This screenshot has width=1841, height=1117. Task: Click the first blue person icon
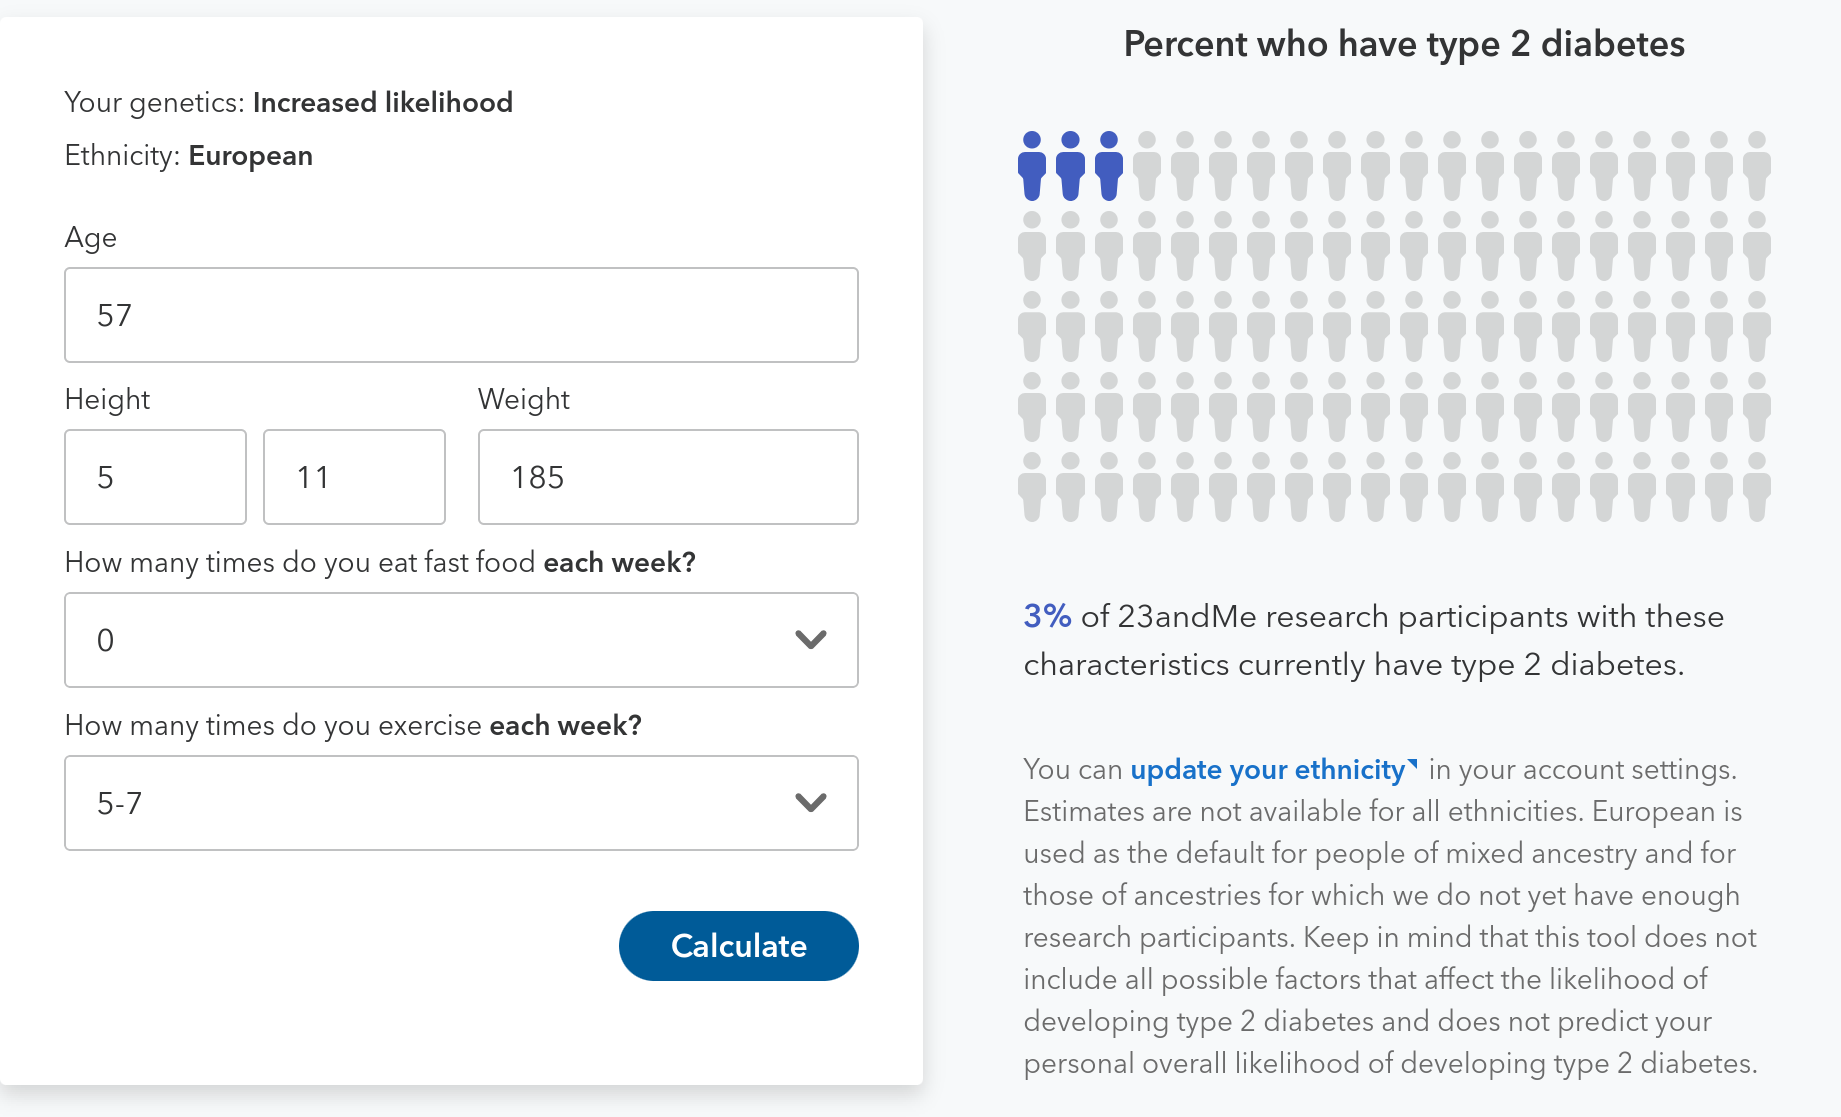click(x=1032, y=166)
